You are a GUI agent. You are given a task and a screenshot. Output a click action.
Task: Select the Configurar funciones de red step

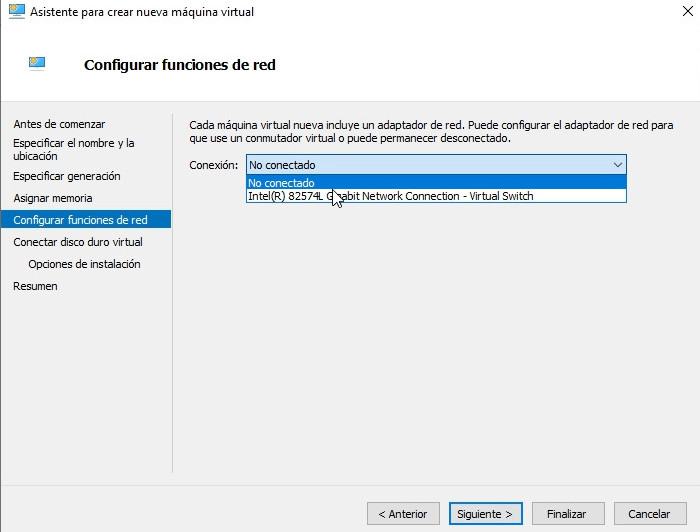[x=80, y=220]
